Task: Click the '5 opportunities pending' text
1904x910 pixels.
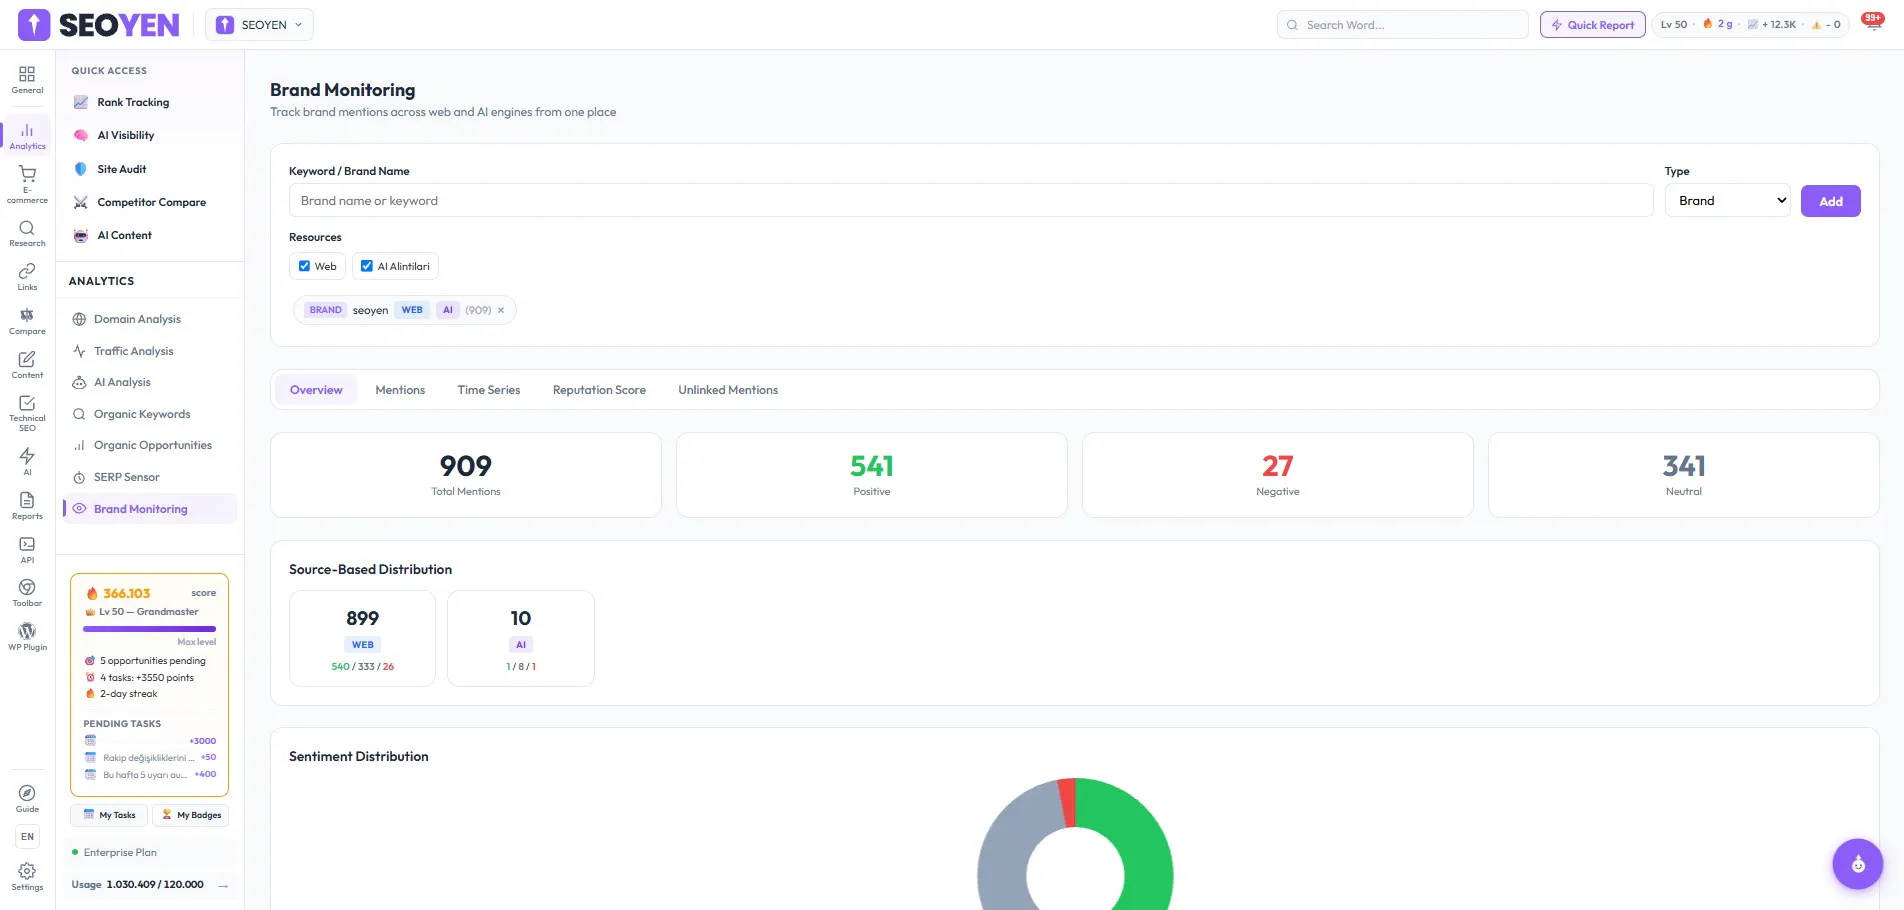Action: (153, 661)
